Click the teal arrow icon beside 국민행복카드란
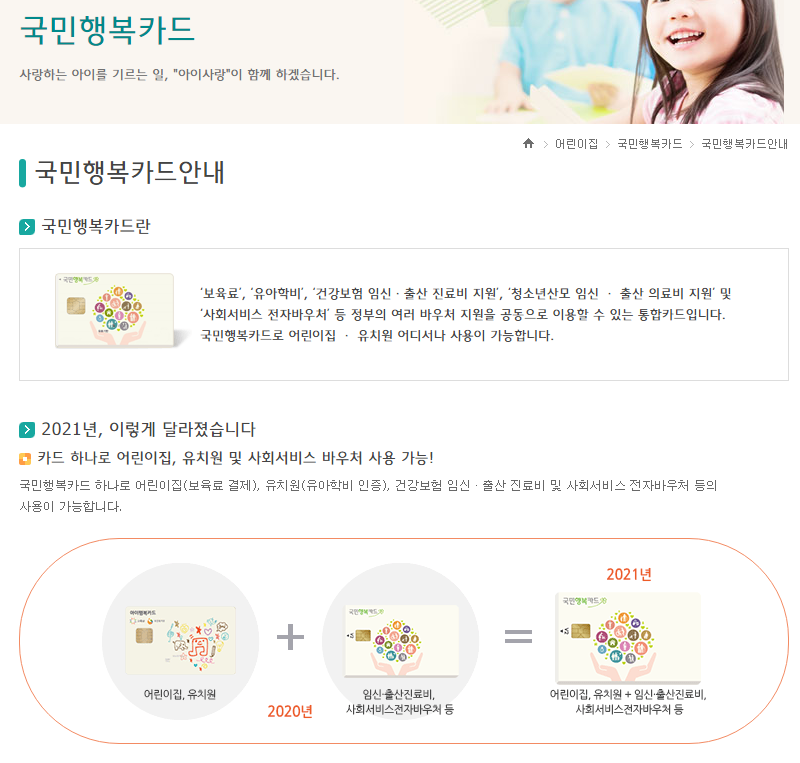Viewport: 800px width, 763px height. (27, 227)
